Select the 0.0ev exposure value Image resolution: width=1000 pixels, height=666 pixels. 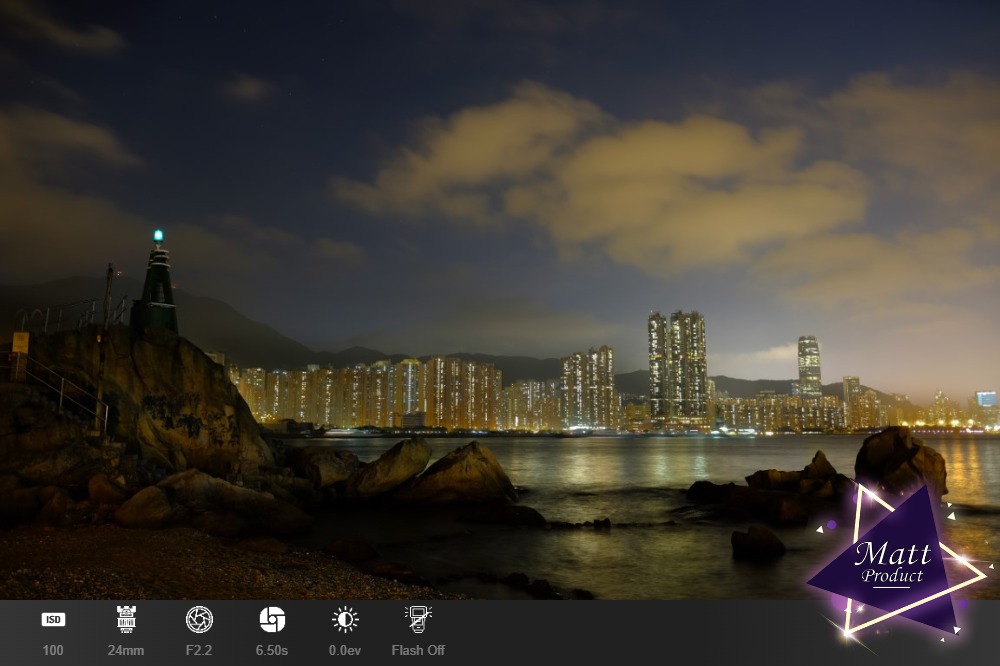[345, 650]
